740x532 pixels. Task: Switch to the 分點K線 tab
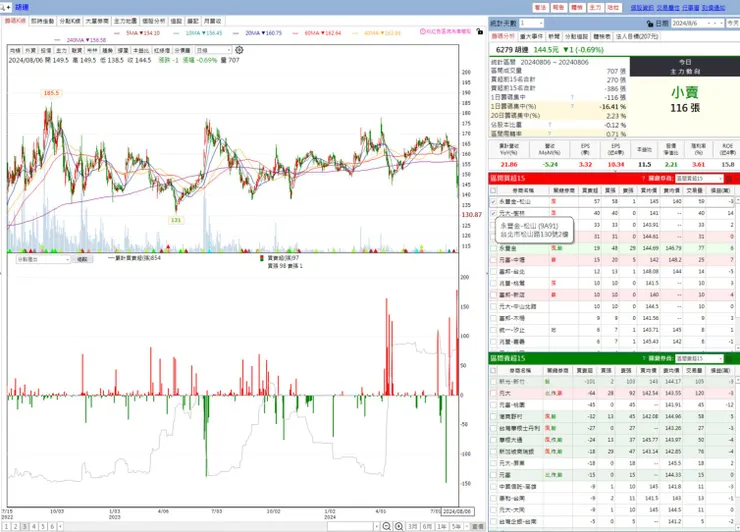pos(70,21)
